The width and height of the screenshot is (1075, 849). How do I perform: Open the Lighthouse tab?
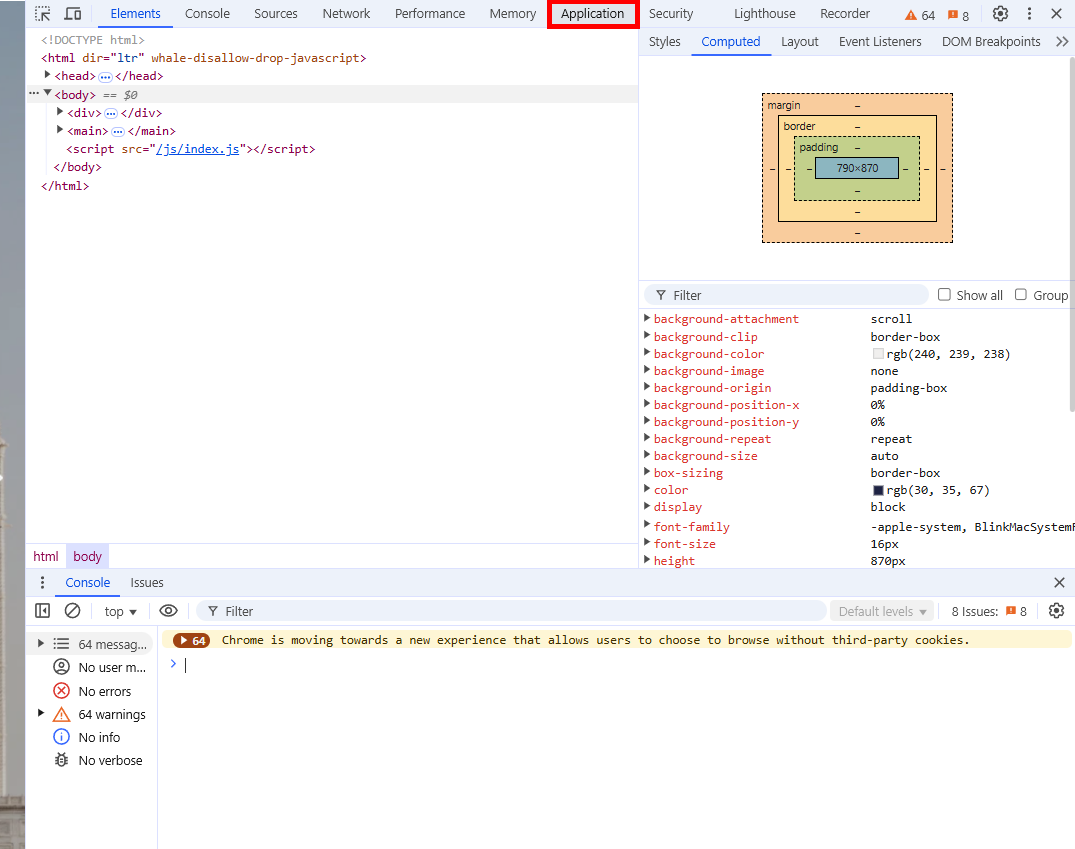pyautogui.click(x=764, y=14)
